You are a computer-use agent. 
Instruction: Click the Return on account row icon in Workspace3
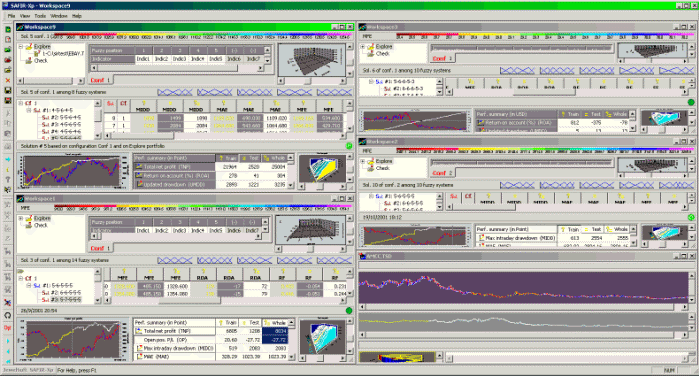pos(481,123)
